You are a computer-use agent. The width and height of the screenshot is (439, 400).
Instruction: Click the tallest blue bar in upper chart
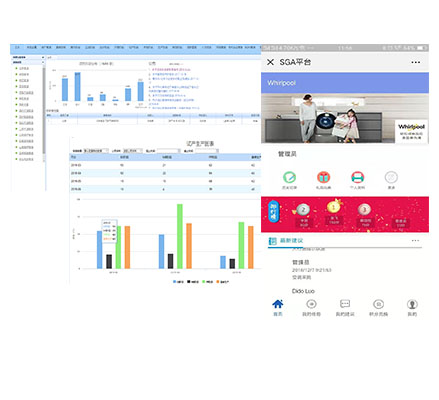(x=77, y=87)
